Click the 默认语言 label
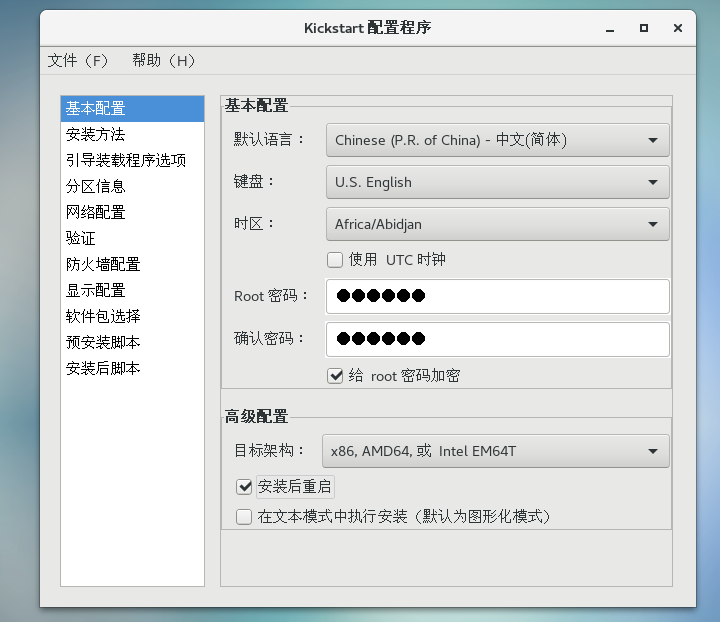Viewport: 720px width, 622px height. pos(269,139)
